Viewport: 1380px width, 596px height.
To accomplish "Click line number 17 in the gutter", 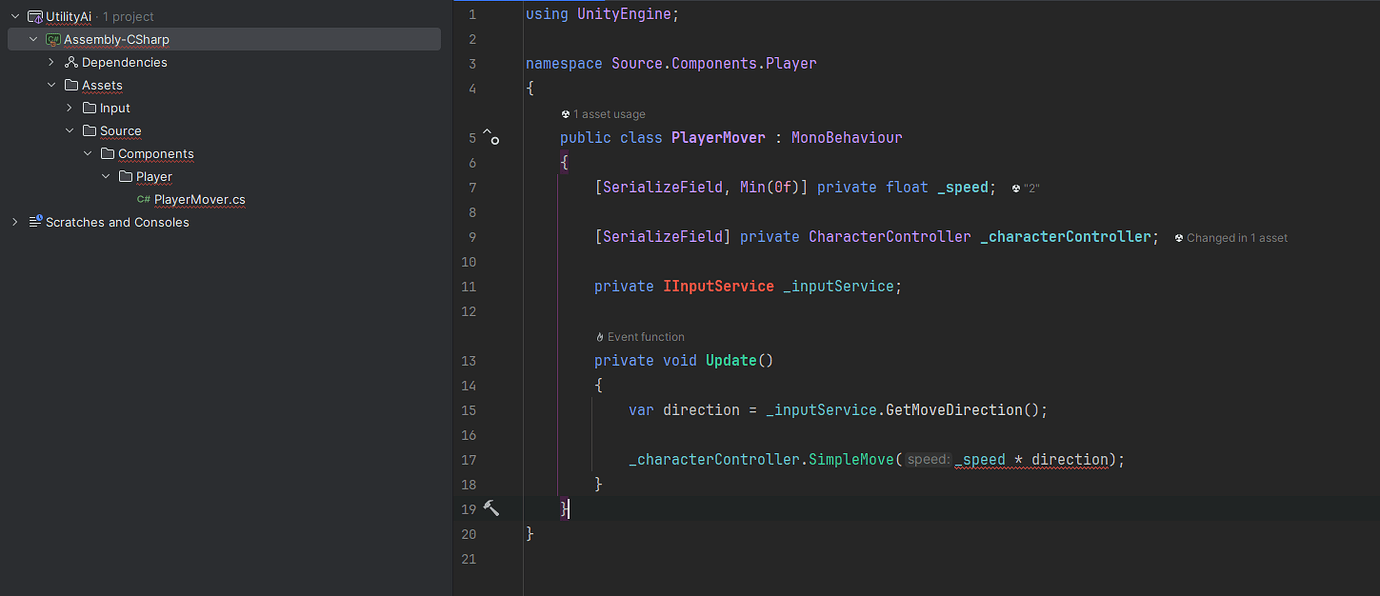I will [x=469, y=459].
